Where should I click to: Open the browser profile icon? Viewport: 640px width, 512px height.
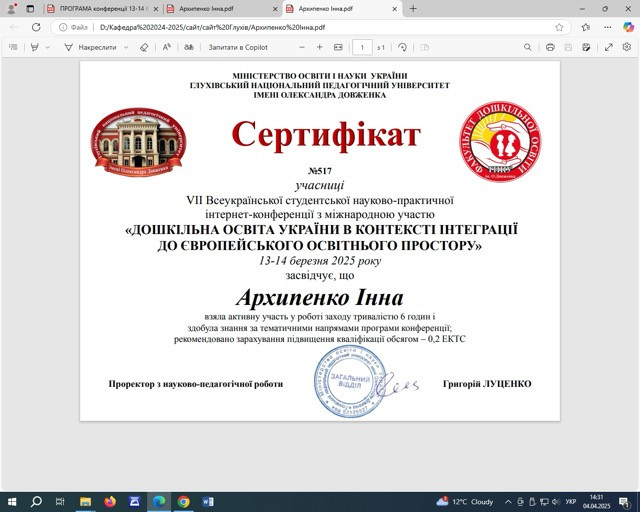pyautogui.click(x=12, y=9)
